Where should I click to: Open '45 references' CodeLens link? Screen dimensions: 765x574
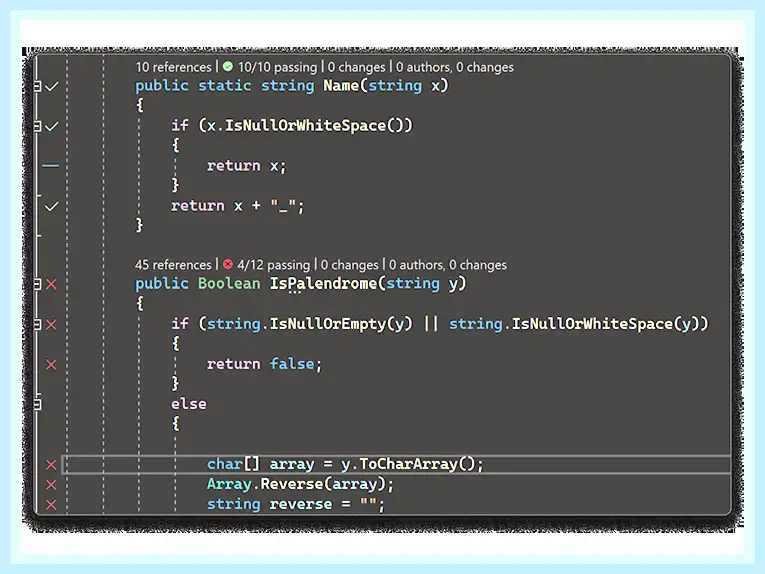click(x=173, y=265)
